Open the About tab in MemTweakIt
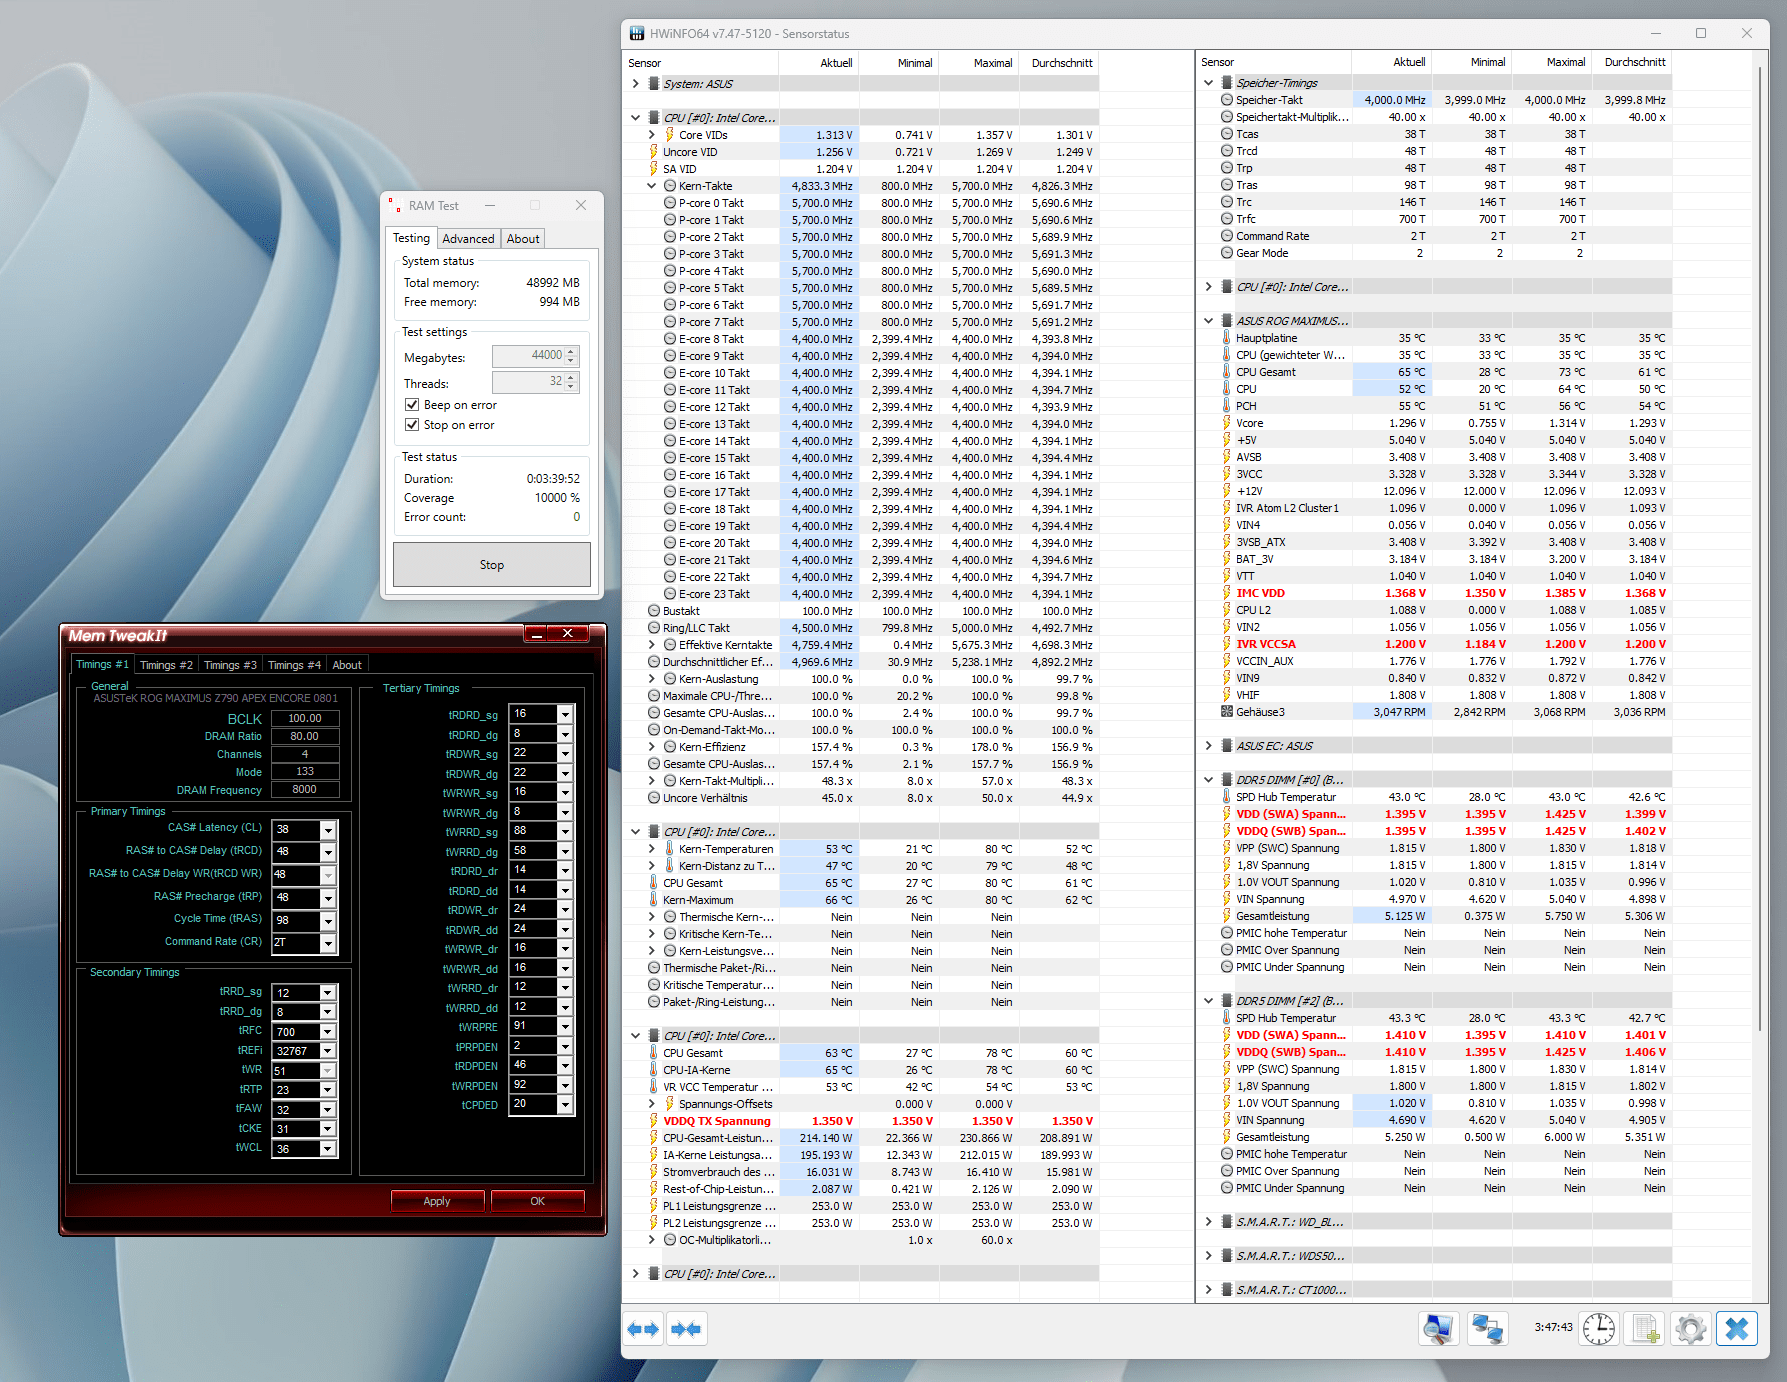This screenshot has height=1382, width=1787. 347,665
